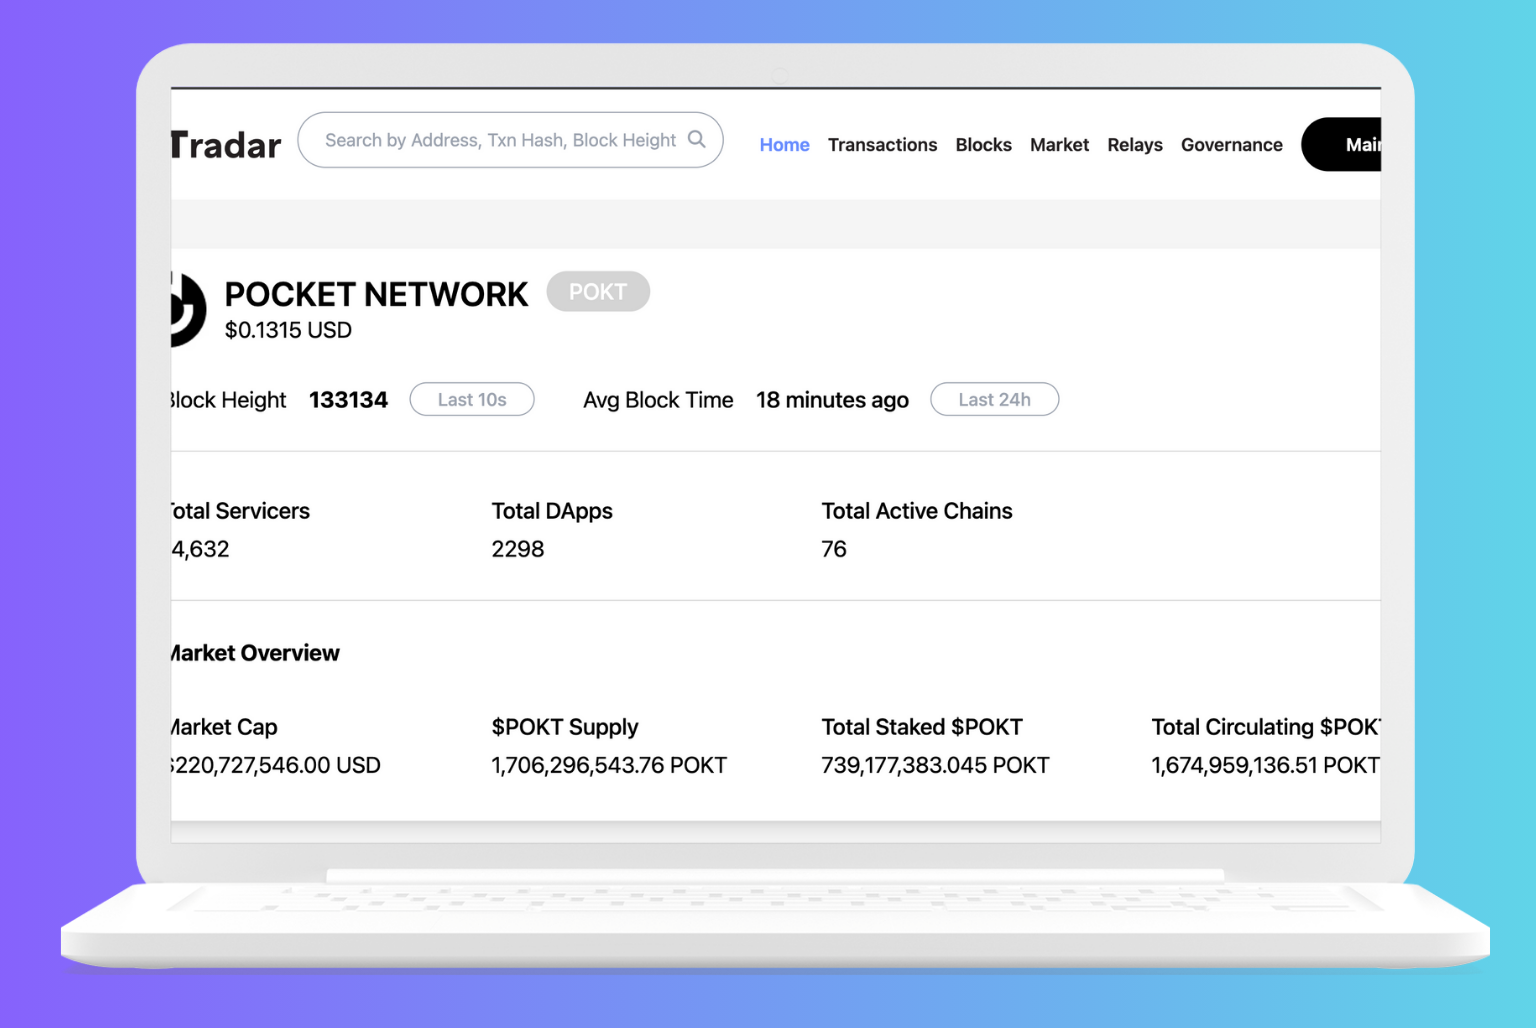Open the Governance nav item
This screenshot has height=1028, width=1536.
pyautogui.click(x=1231, y=145)
